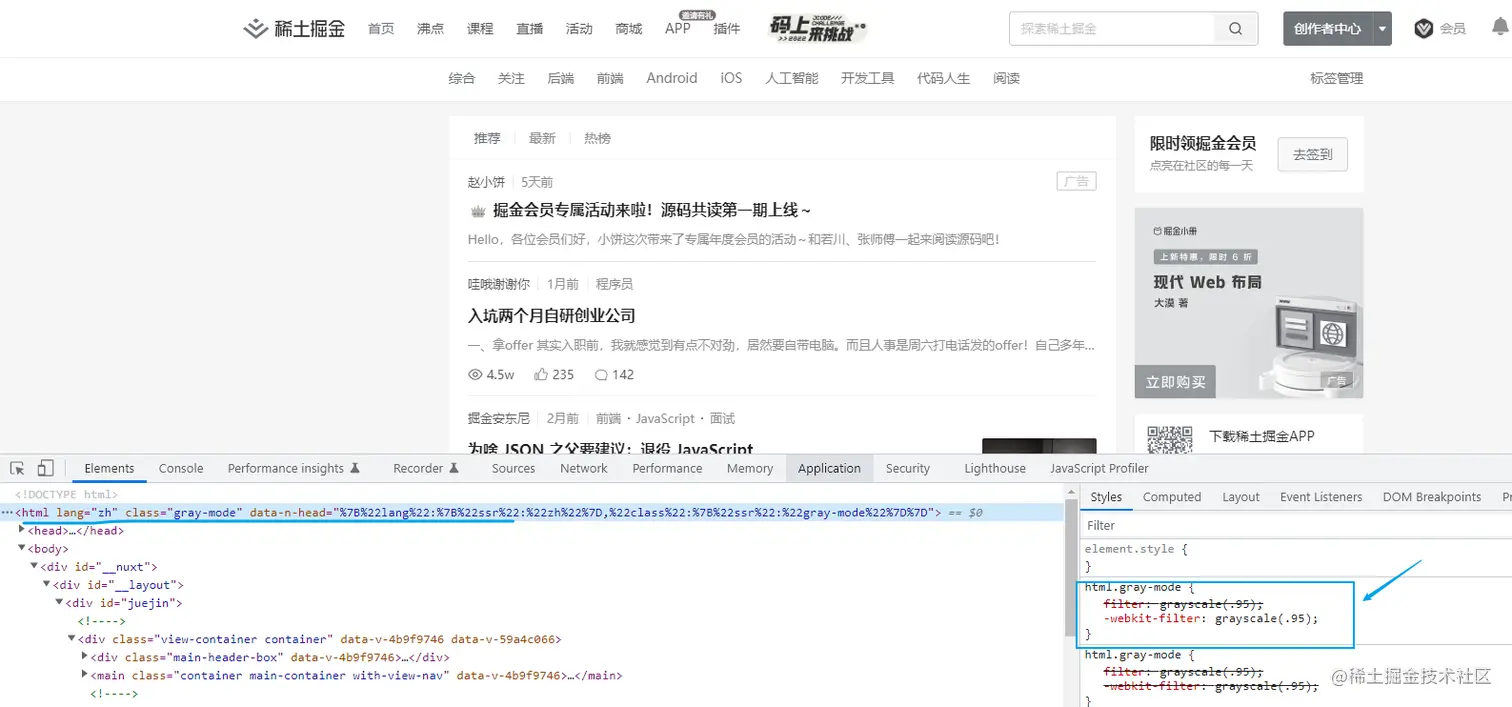Click the 创作者中心 button
The image size is (1512, 707).
coord(1327,29)
